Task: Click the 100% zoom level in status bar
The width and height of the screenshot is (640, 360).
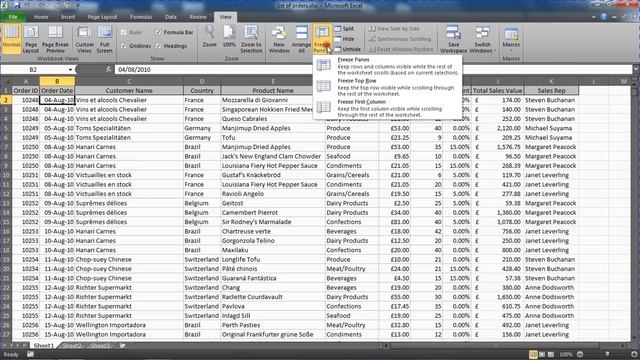Action: pyautogui.click(x=566, y=354)
